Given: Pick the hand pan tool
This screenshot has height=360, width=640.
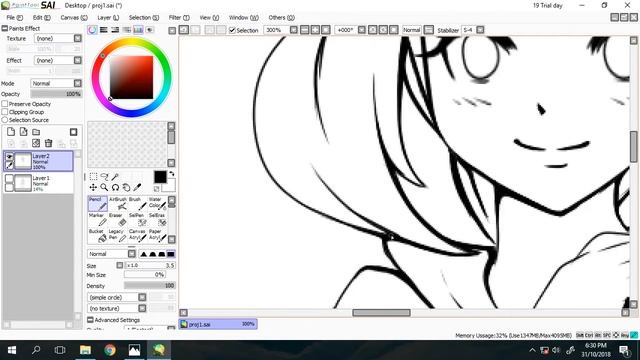Looking at the screenshot, I should (x=127, y=187).
